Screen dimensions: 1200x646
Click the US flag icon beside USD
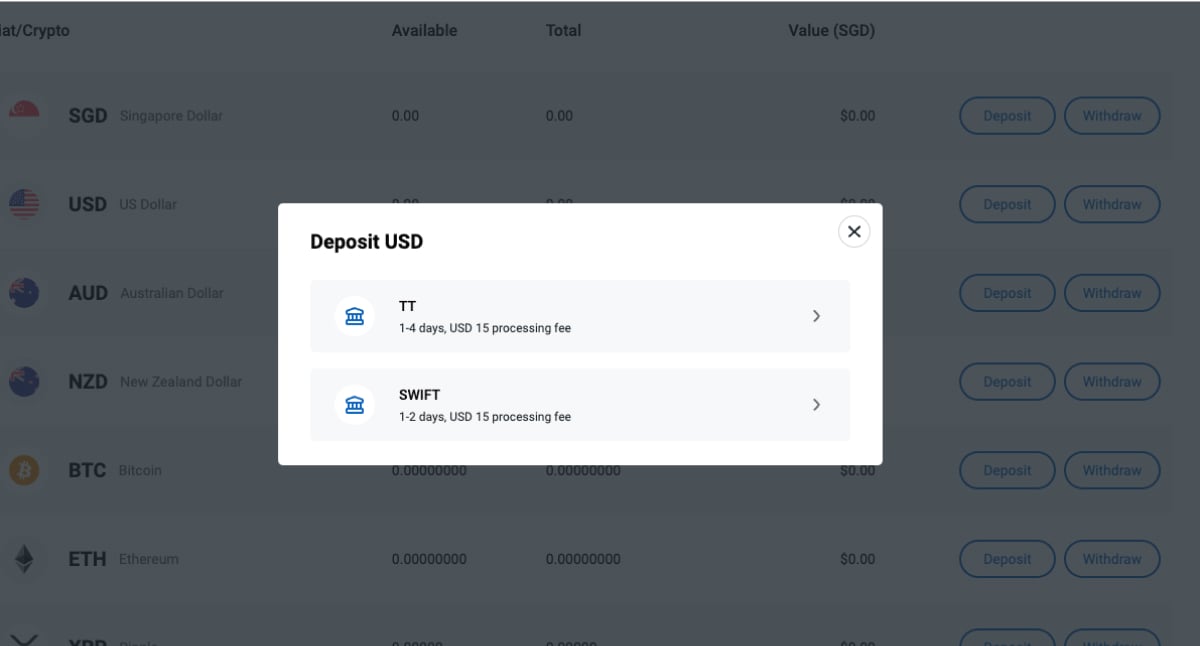click(x=24, y=204)
